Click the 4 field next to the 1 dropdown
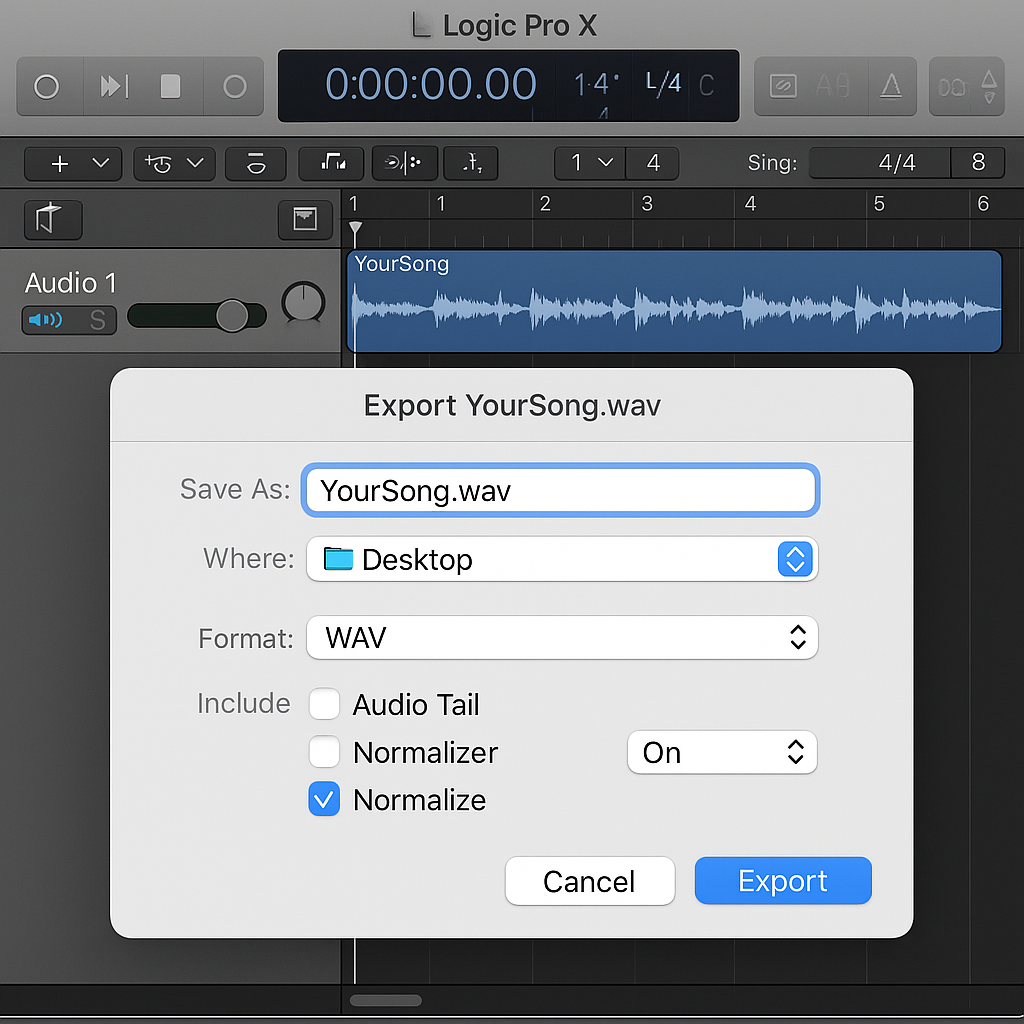This screenshot has height=1024, width=1024. click(653, 163)
